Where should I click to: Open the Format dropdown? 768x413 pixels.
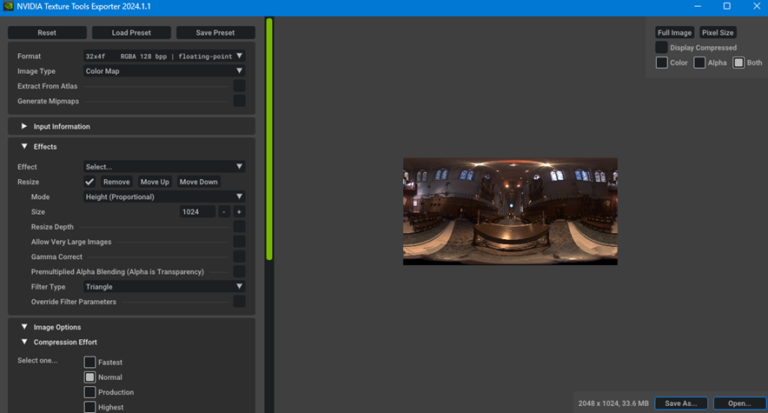pyautogui.click(x=164, y=57)
